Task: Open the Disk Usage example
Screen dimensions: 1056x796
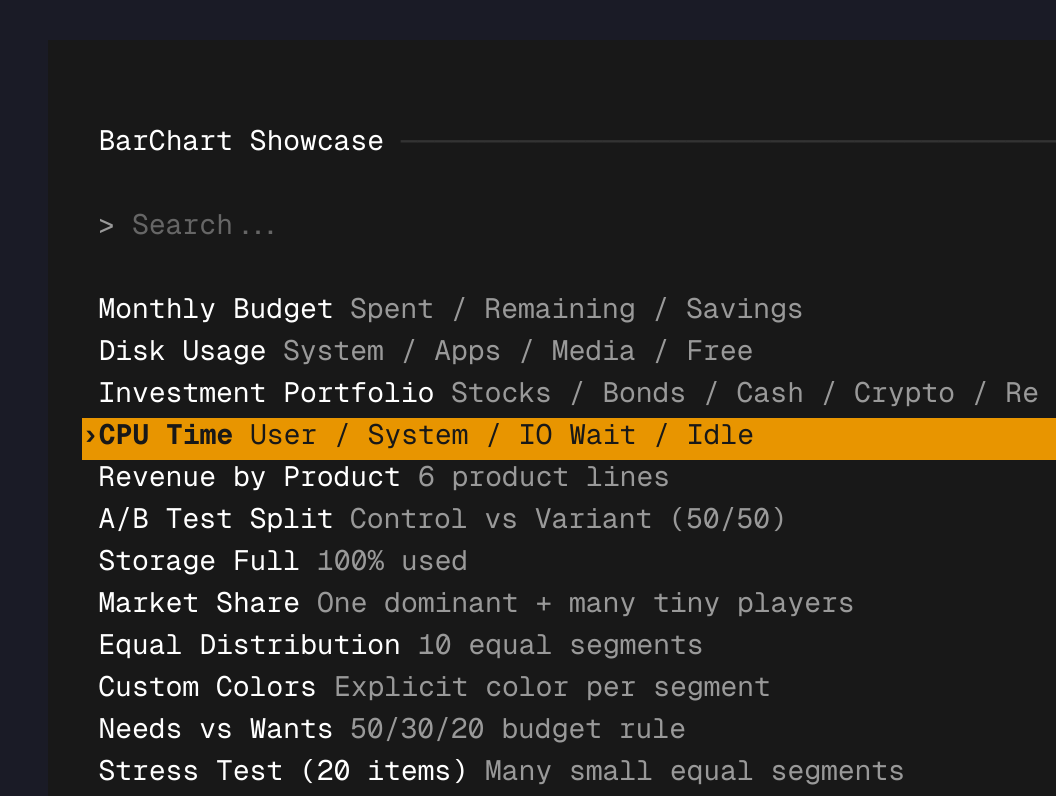Action: coord(182,351)
